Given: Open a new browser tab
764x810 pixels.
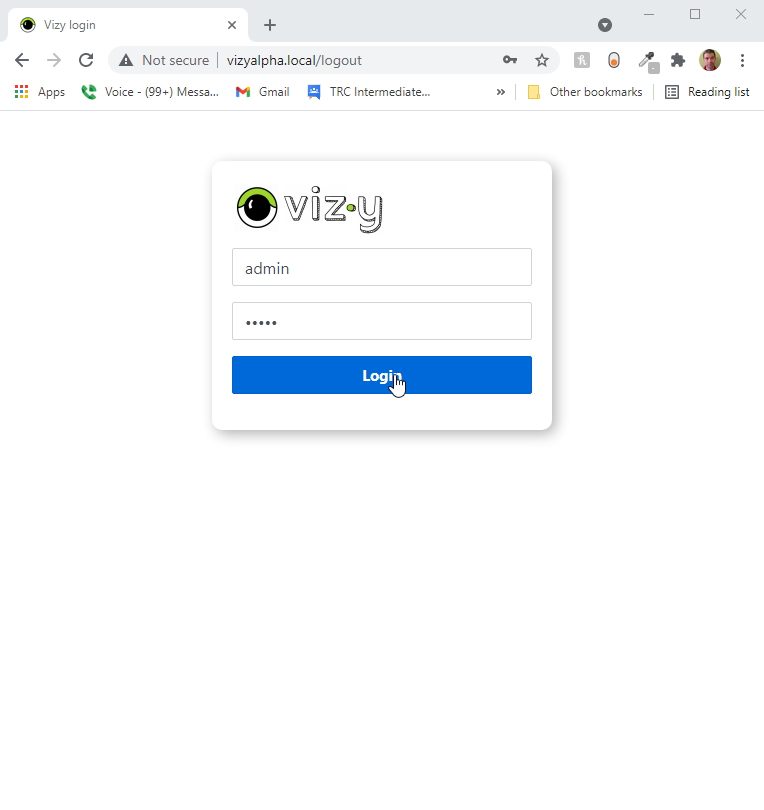Looking at the screenshot, I should point(270,25).
